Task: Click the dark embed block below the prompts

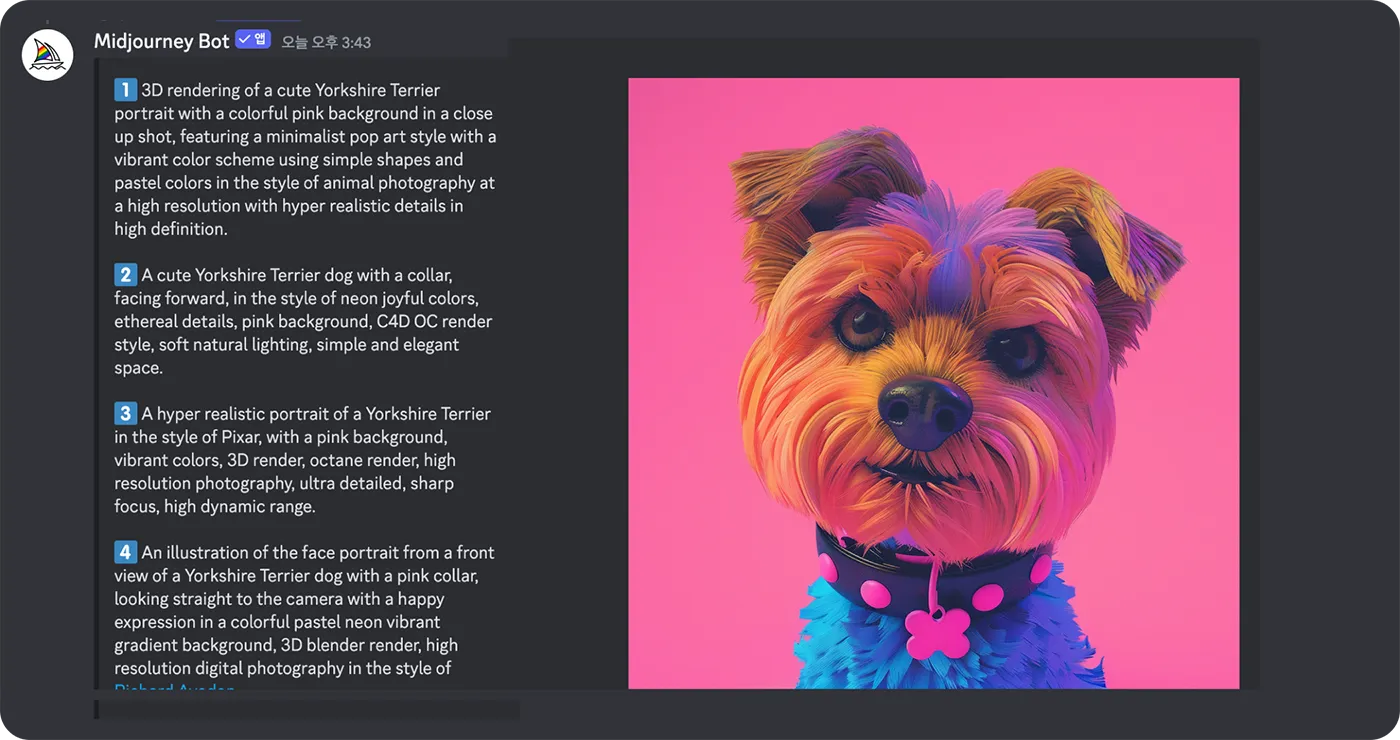Action: click(x=307, y=710)
